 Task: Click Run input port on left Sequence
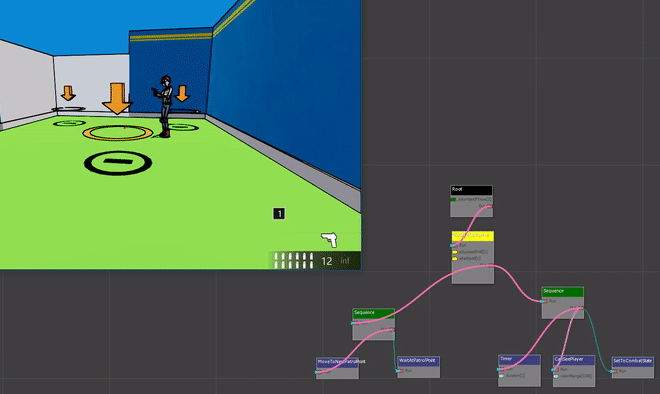click(355, 323)
